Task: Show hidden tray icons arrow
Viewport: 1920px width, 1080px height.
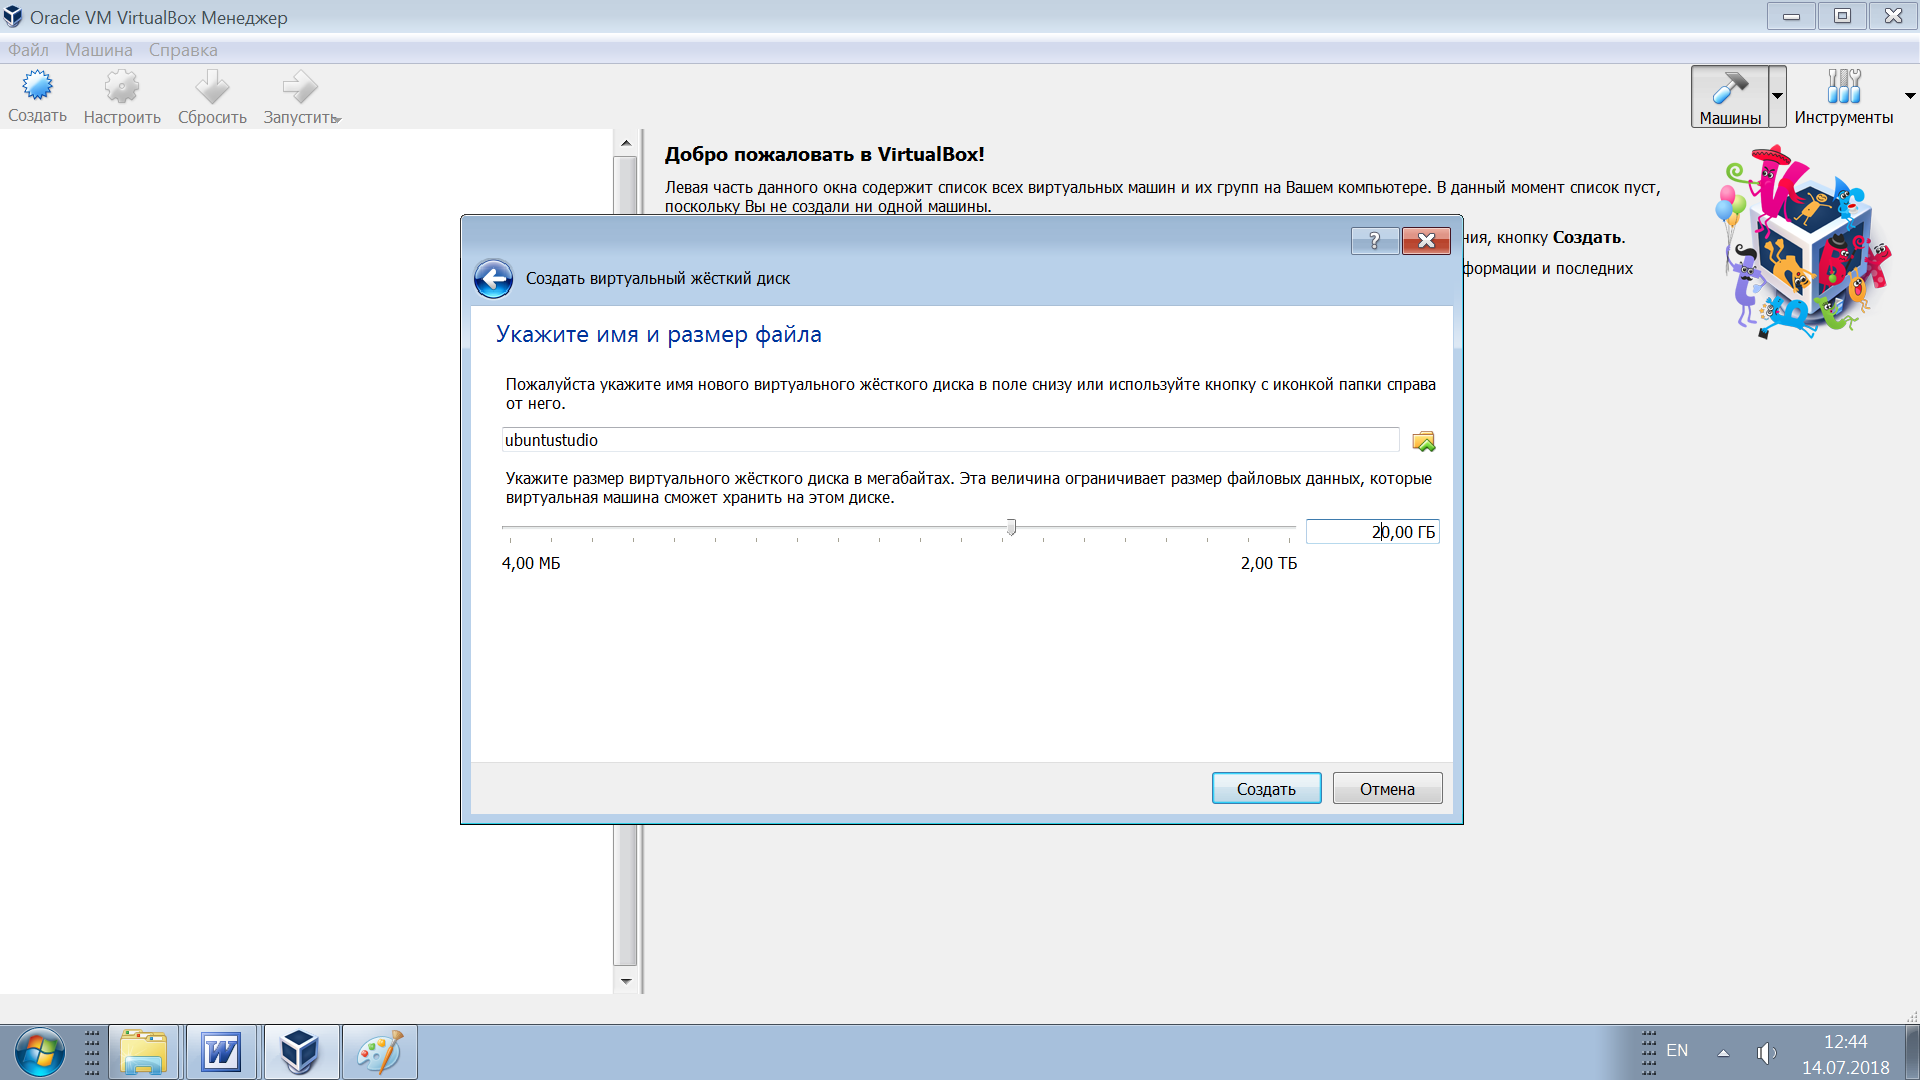Action: coord(1723,1052)
